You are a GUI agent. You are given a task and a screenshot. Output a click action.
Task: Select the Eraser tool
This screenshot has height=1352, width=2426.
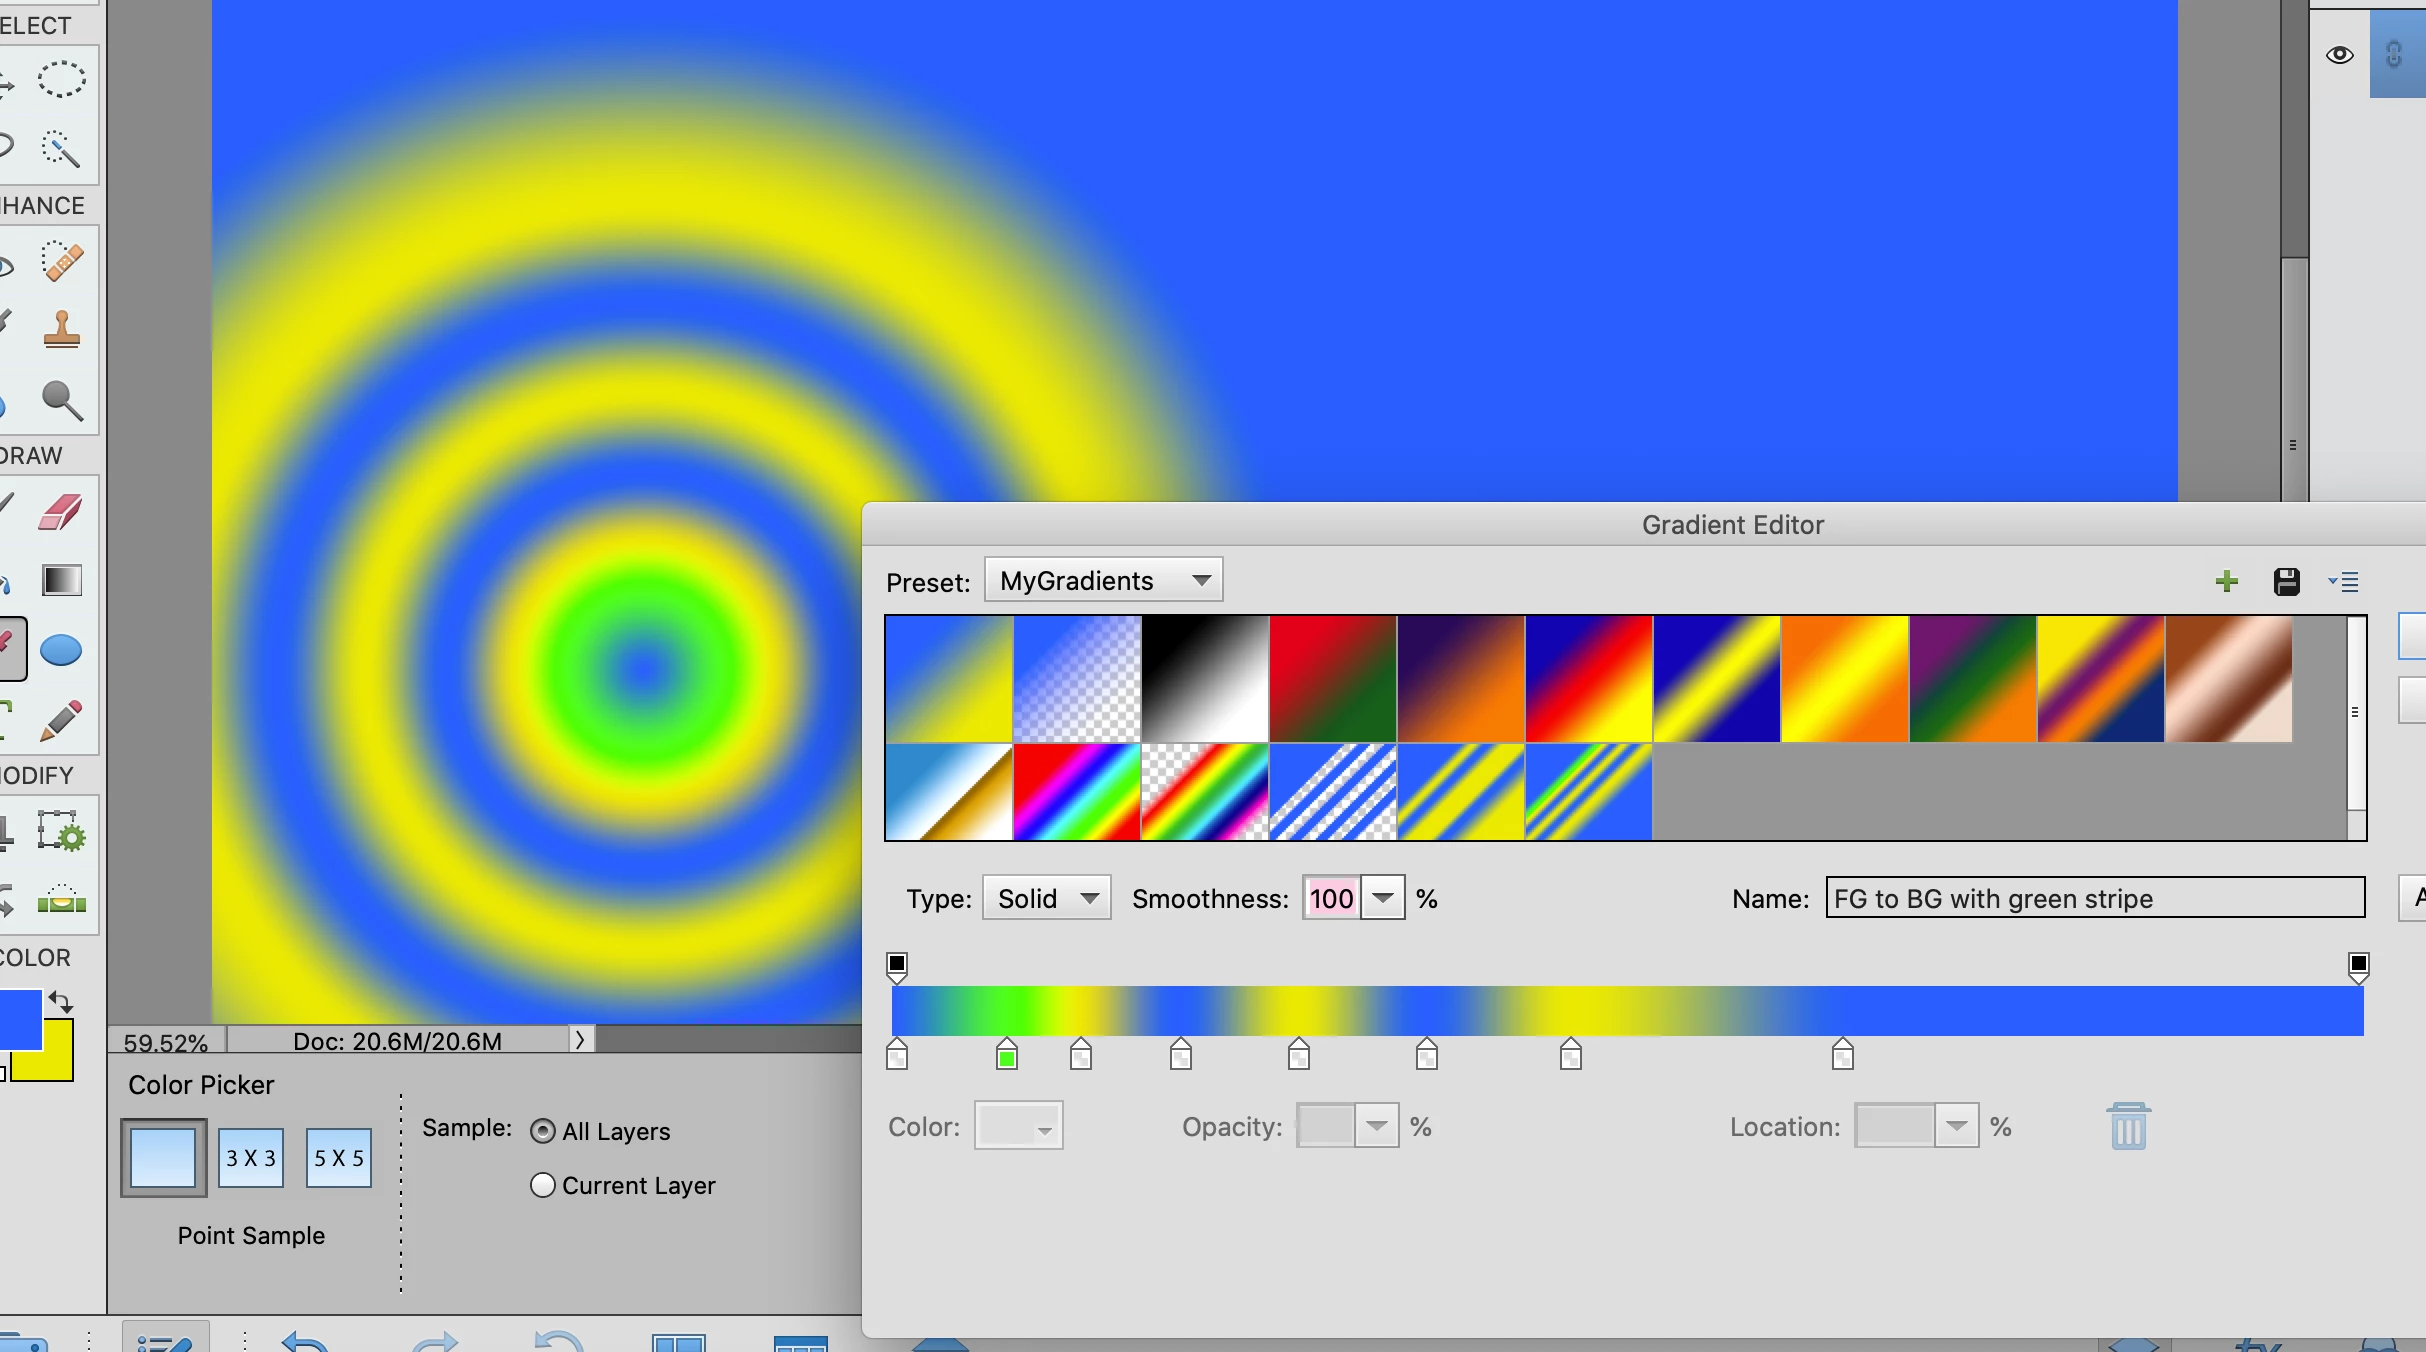click(x=61, y=512)
